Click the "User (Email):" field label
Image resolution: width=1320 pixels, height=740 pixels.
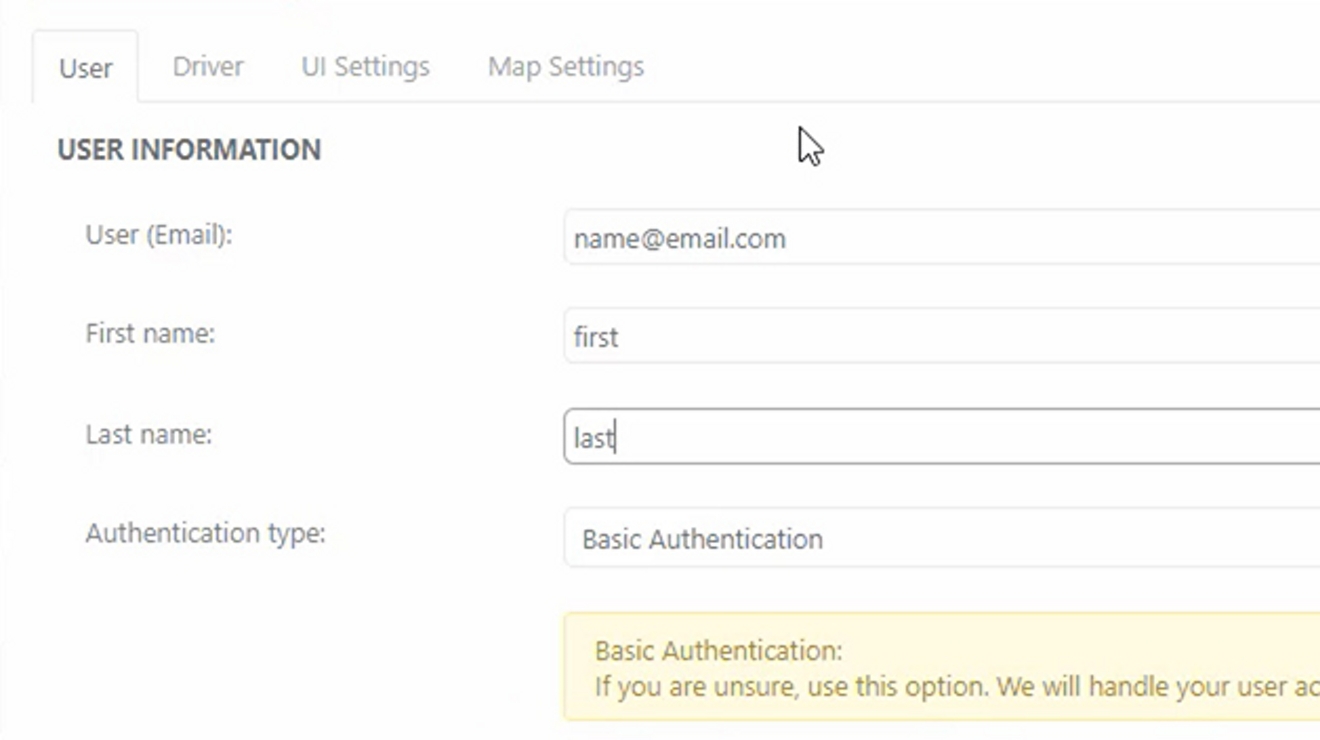159,235
